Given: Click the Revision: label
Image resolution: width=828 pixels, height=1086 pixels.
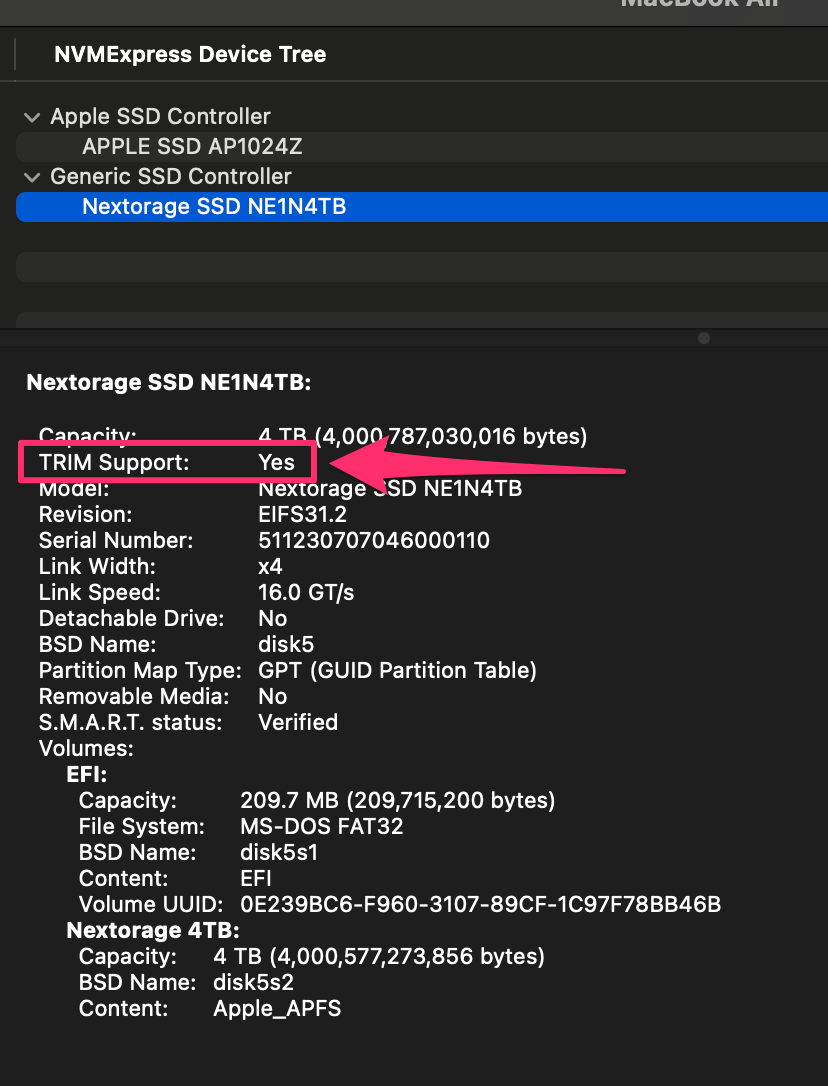Looking at the screenshot, I should point(85,515).
